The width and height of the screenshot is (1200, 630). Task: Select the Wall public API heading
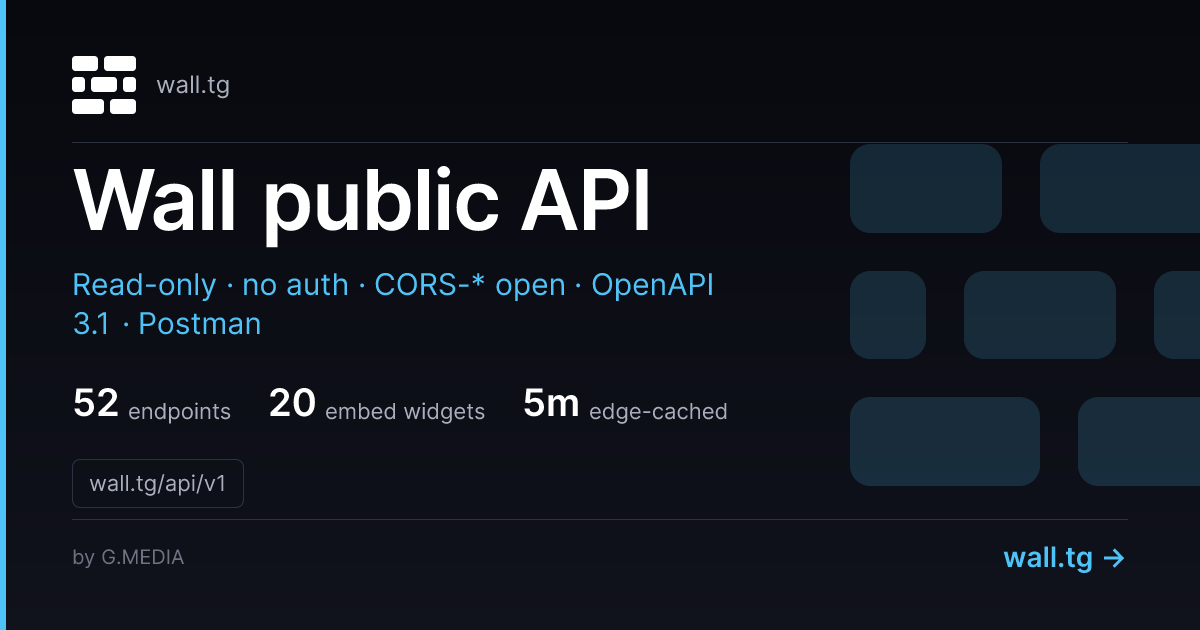362,203
